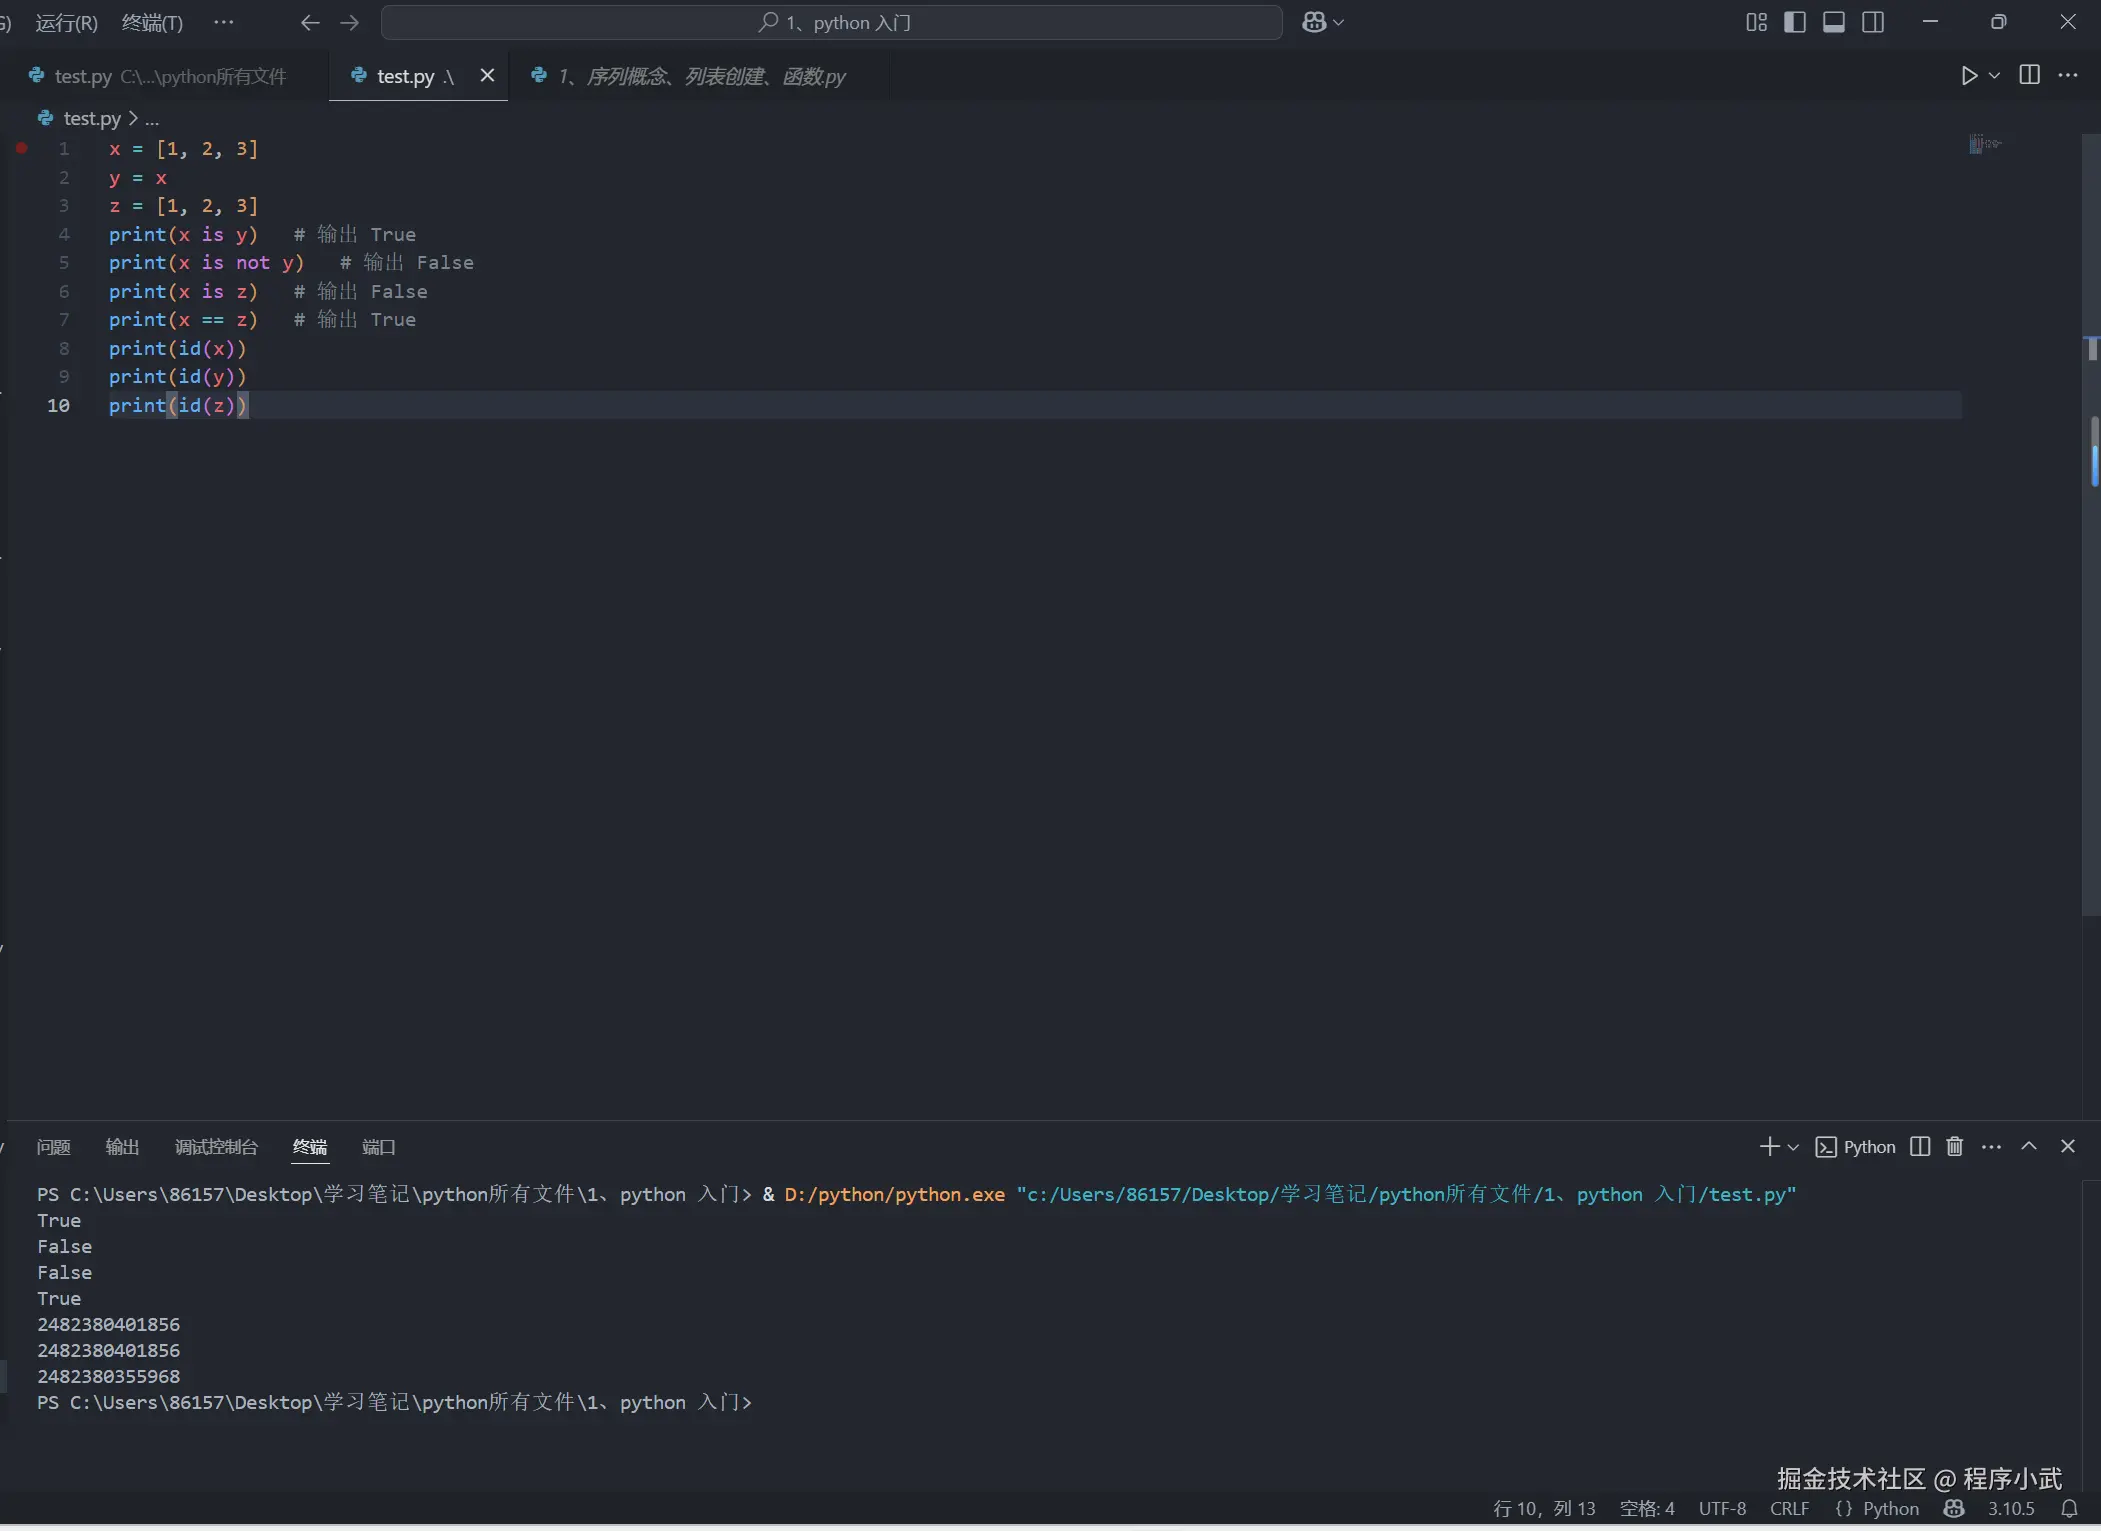Screen dimensions: 2101x1531
Task: Open the new terminal profile dropdown
Action: [x=1794, y=1147]
